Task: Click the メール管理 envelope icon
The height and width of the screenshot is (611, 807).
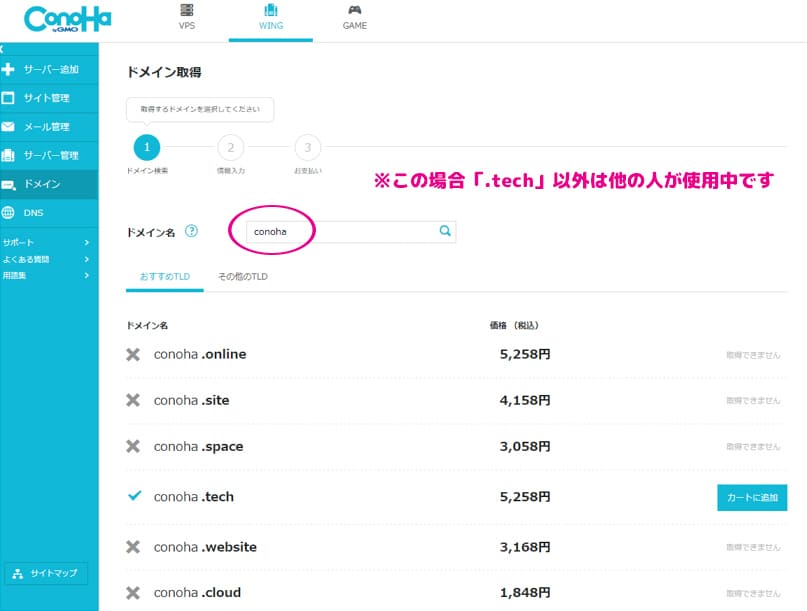Action: point(8,127)
